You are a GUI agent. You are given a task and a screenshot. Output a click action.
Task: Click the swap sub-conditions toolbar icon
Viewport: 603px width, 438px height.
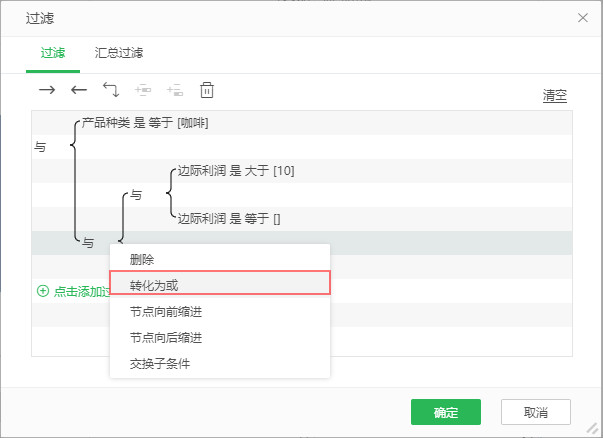(x=111, y=90)
